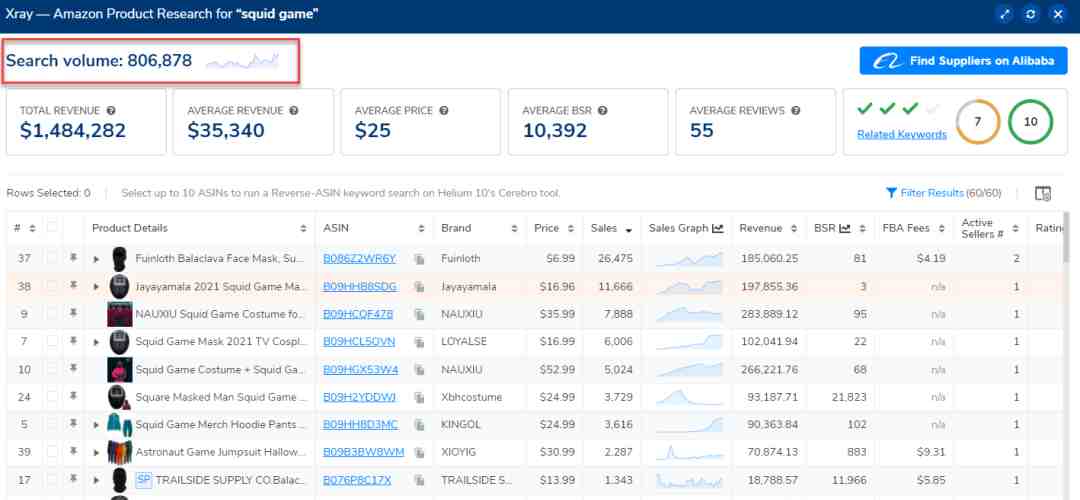Pin the NAUXIU Squid Game Costume row
The height and width of the screenshot is (500, 1080).
coord(73,313)
